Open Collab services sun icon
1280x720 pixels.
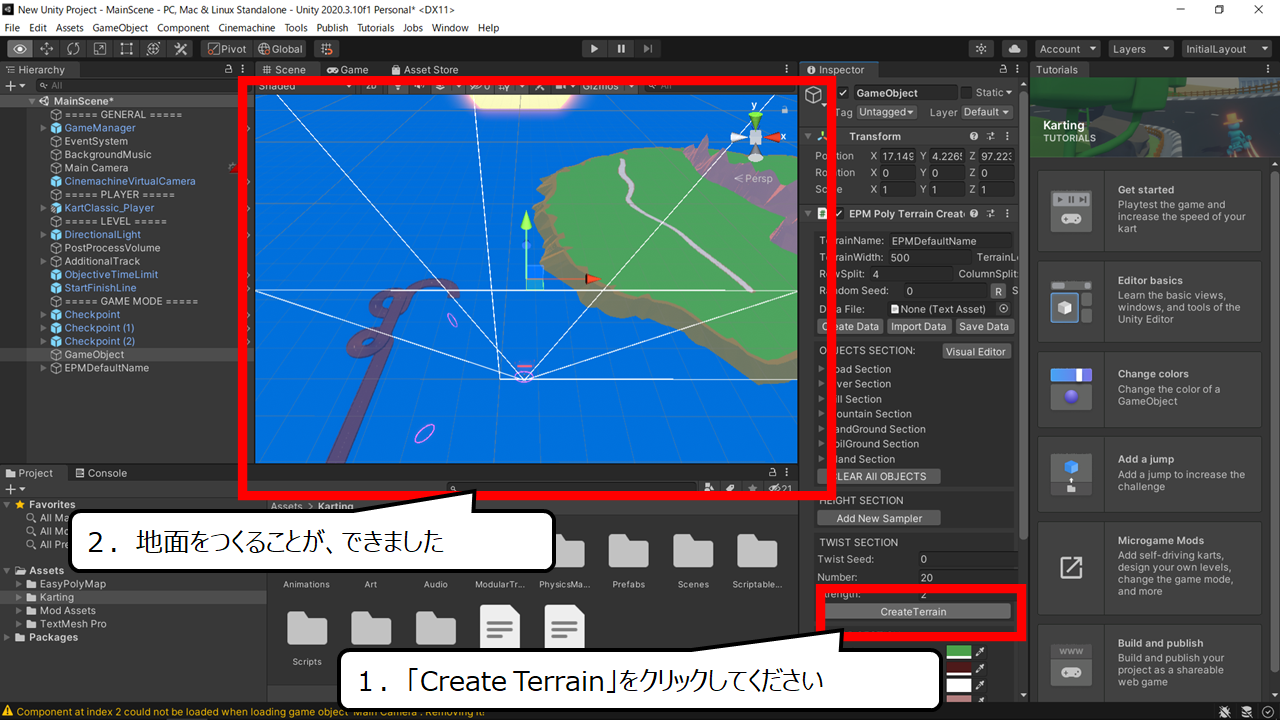[982, 48]
